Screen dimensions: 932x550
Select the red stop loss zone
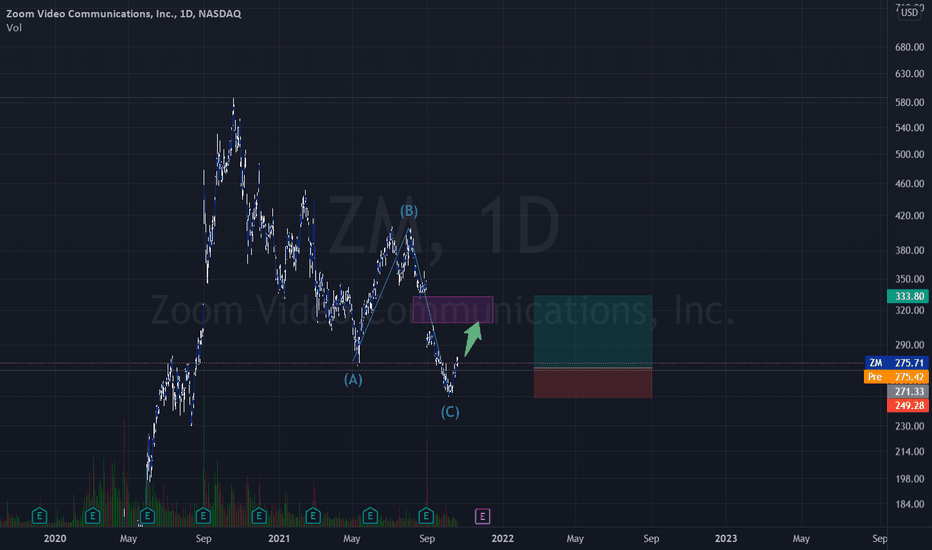[593, 383]
